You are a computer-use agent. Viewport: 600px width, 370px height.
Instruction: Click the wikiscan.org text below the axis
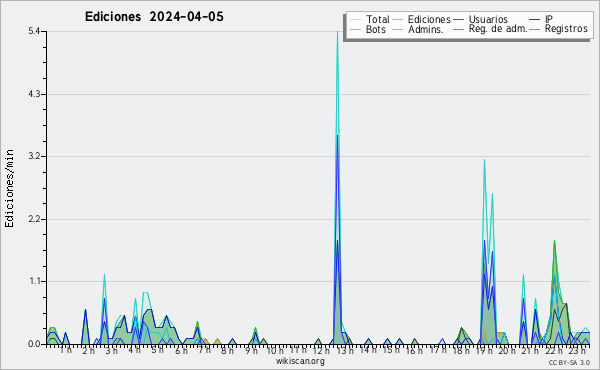[300, 361]
